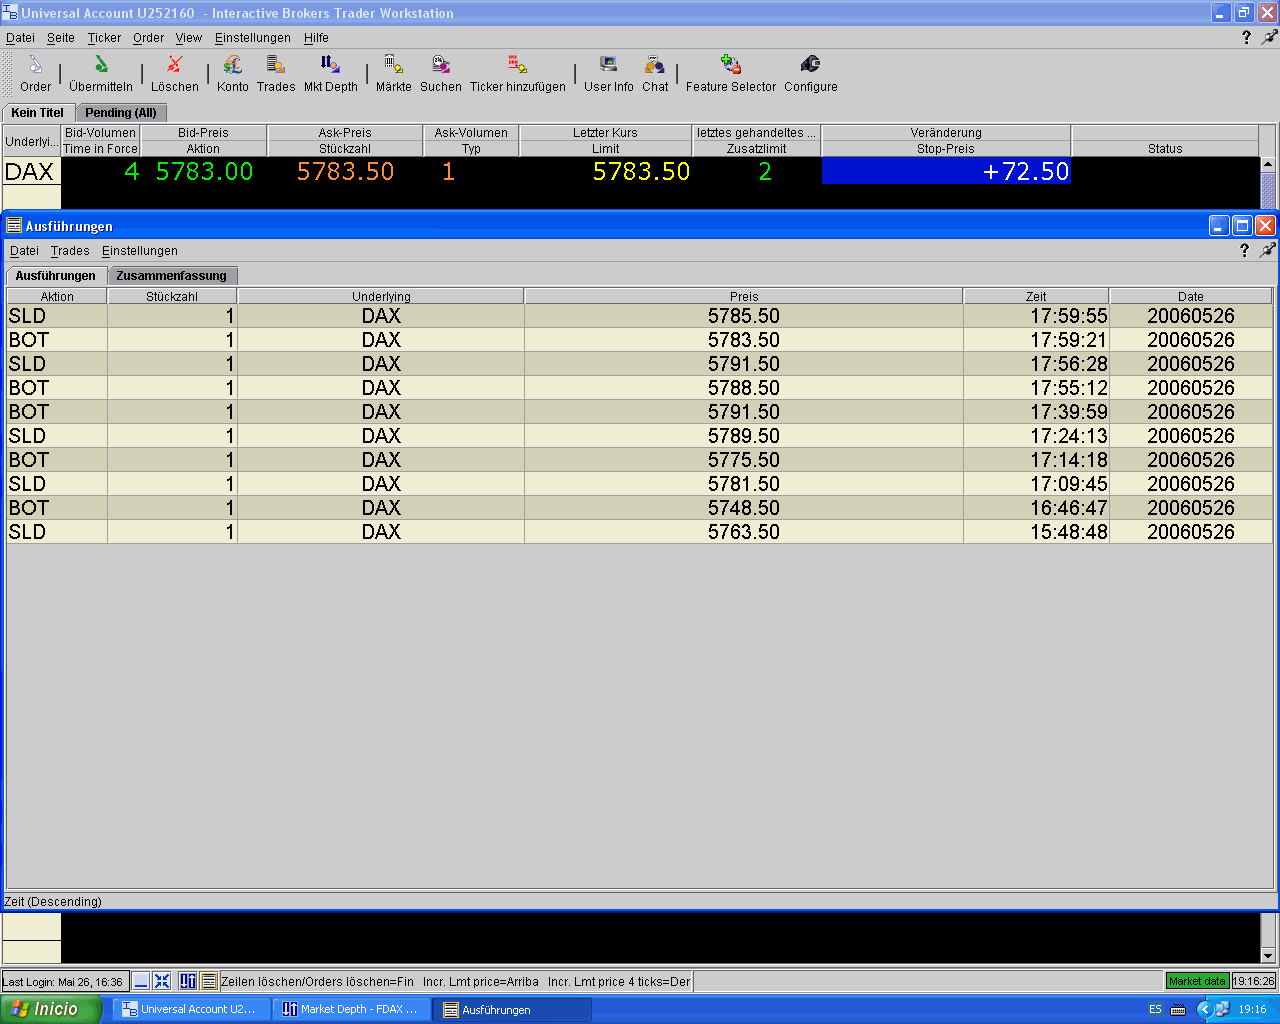Sort by Date column header
The width and height of the screenshot is (1280, 1024).
click(1191, 296)
